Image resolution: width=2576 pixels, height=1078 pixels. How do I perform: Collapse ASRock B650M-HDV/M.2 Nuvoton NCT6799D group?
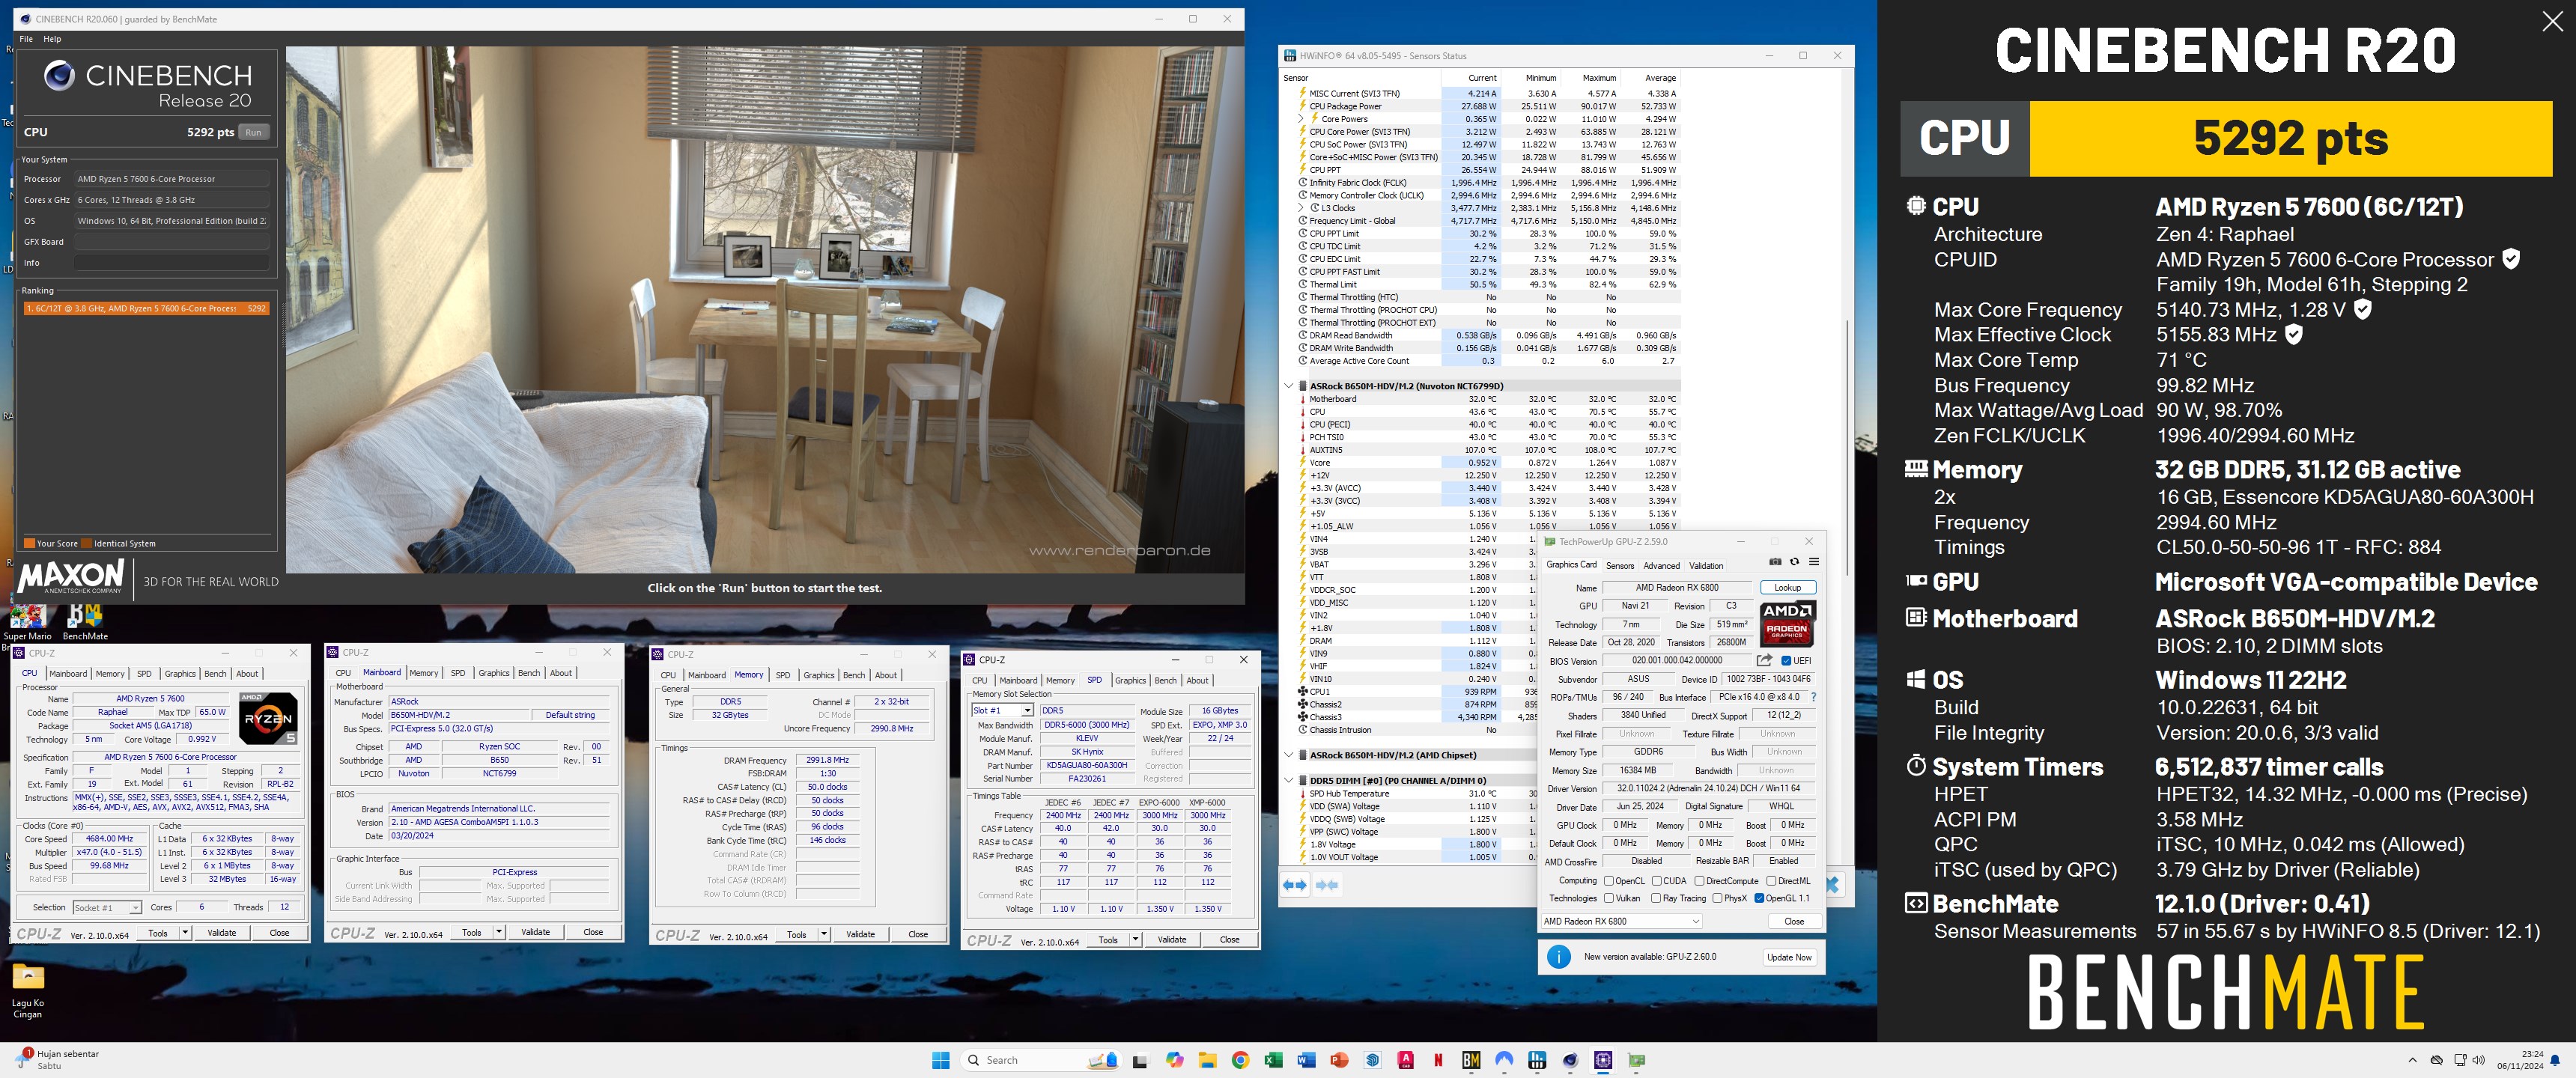click(x=1289, y=386)
